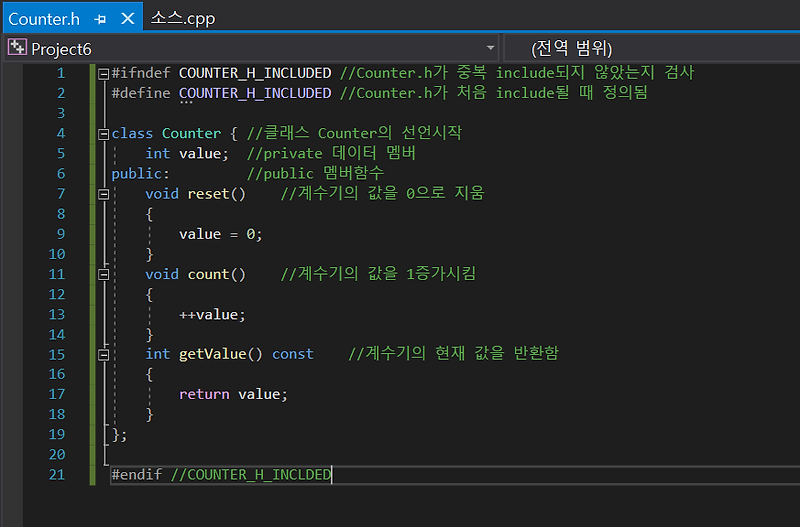Screen dimensions: 800x527
Task: Close the Counter.h tab
Action: tap(128, 19)
